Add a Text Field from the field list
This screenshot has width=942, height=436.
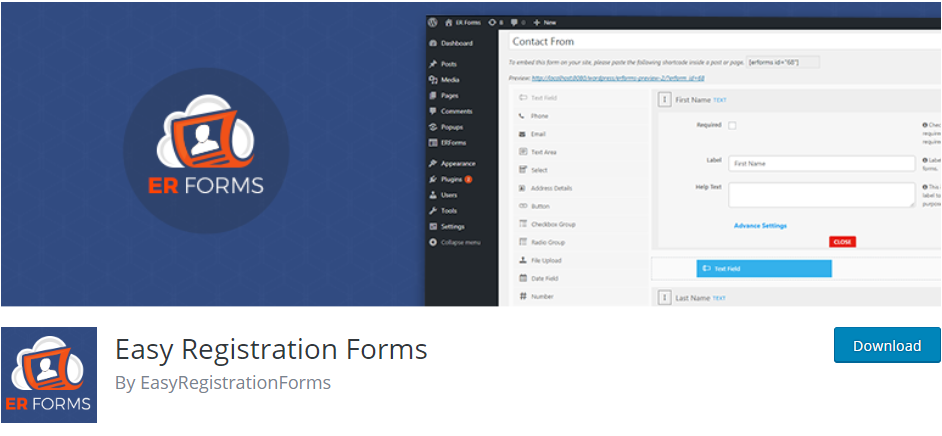580,98
